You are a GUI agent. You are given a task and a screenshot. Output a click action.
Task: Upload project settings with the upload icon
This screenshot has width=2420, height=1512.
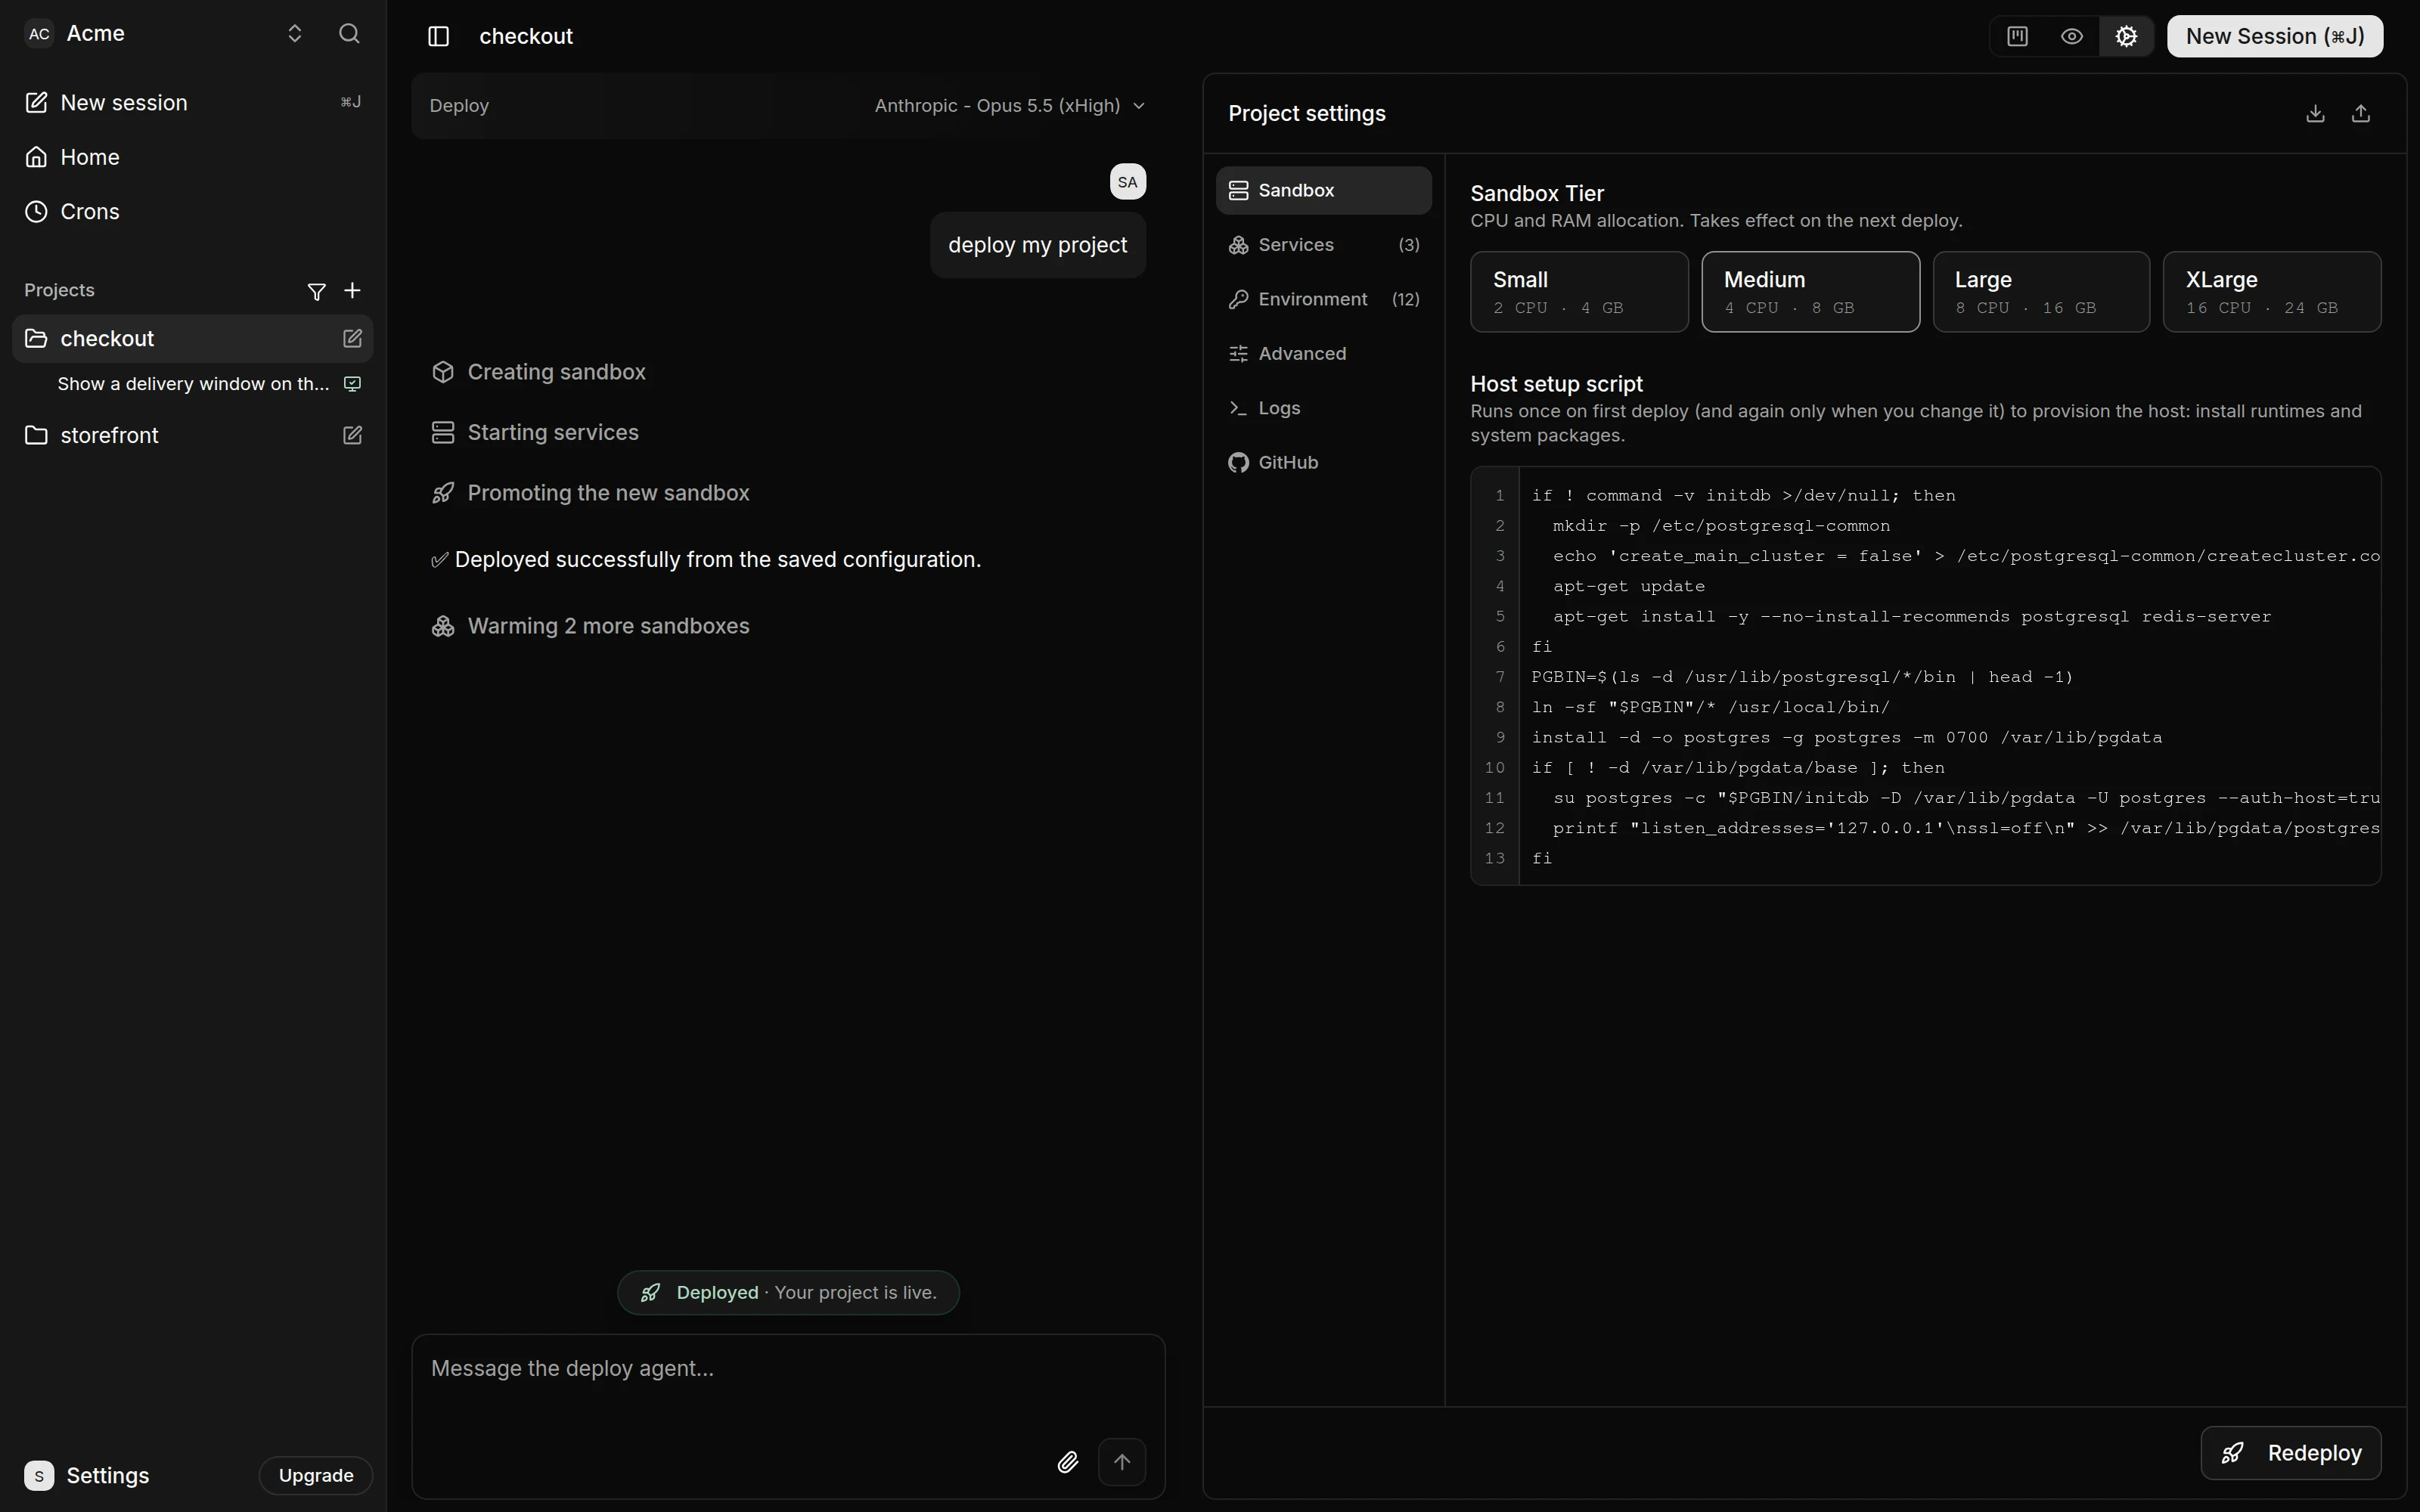(x=2361, y=113)
